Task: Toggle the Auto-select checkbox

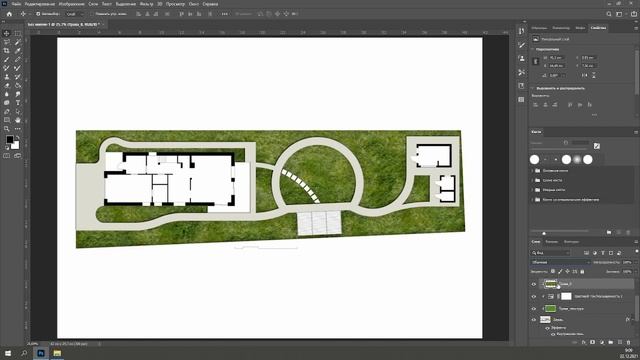Action: point(38,14)
